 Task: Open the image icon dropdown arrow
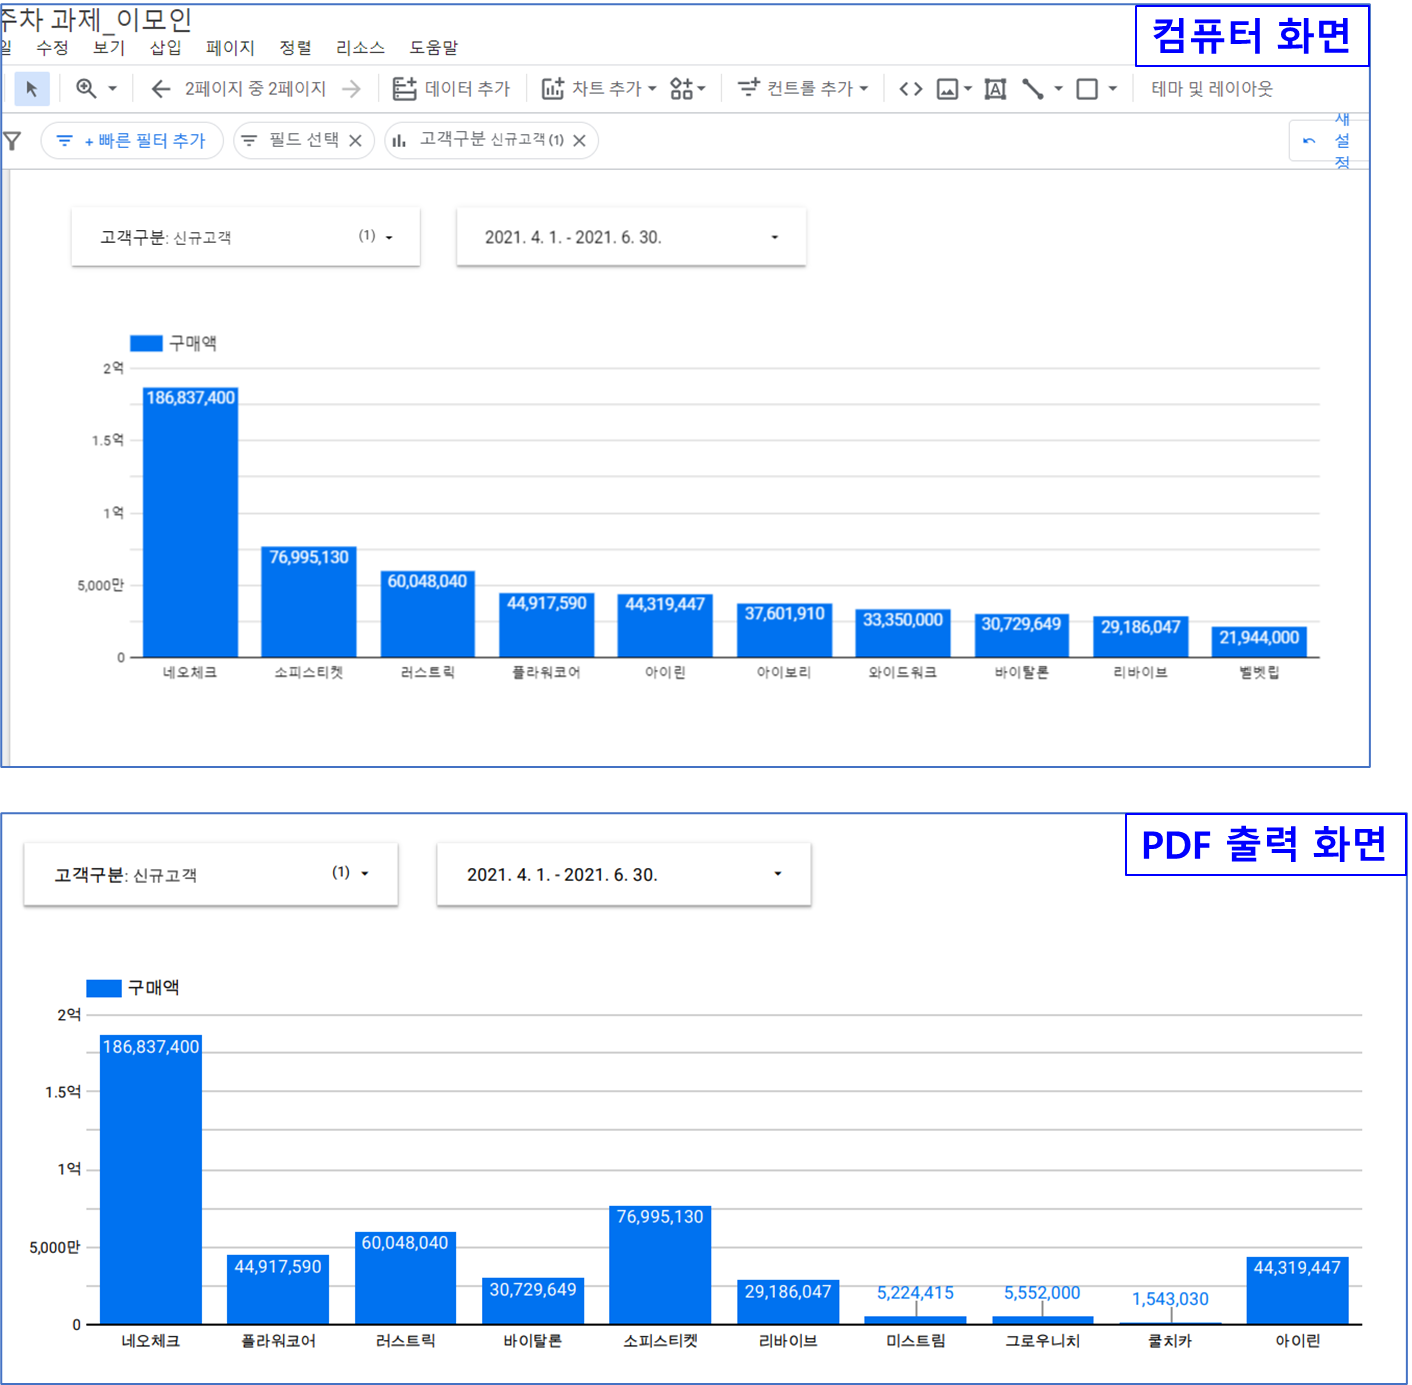(968, 89)
